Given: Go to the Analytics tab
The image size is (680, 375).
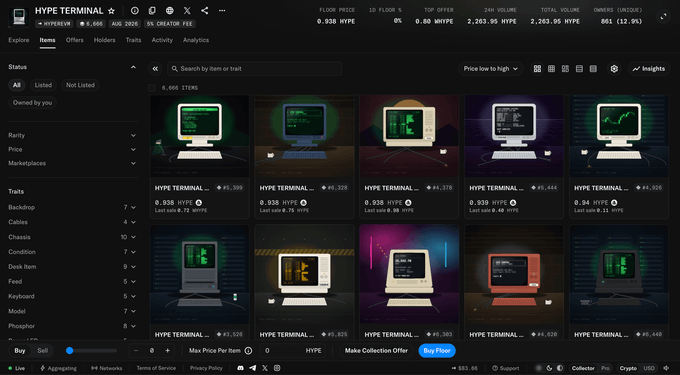Looking at the screenshot, I should pos(196,40).
